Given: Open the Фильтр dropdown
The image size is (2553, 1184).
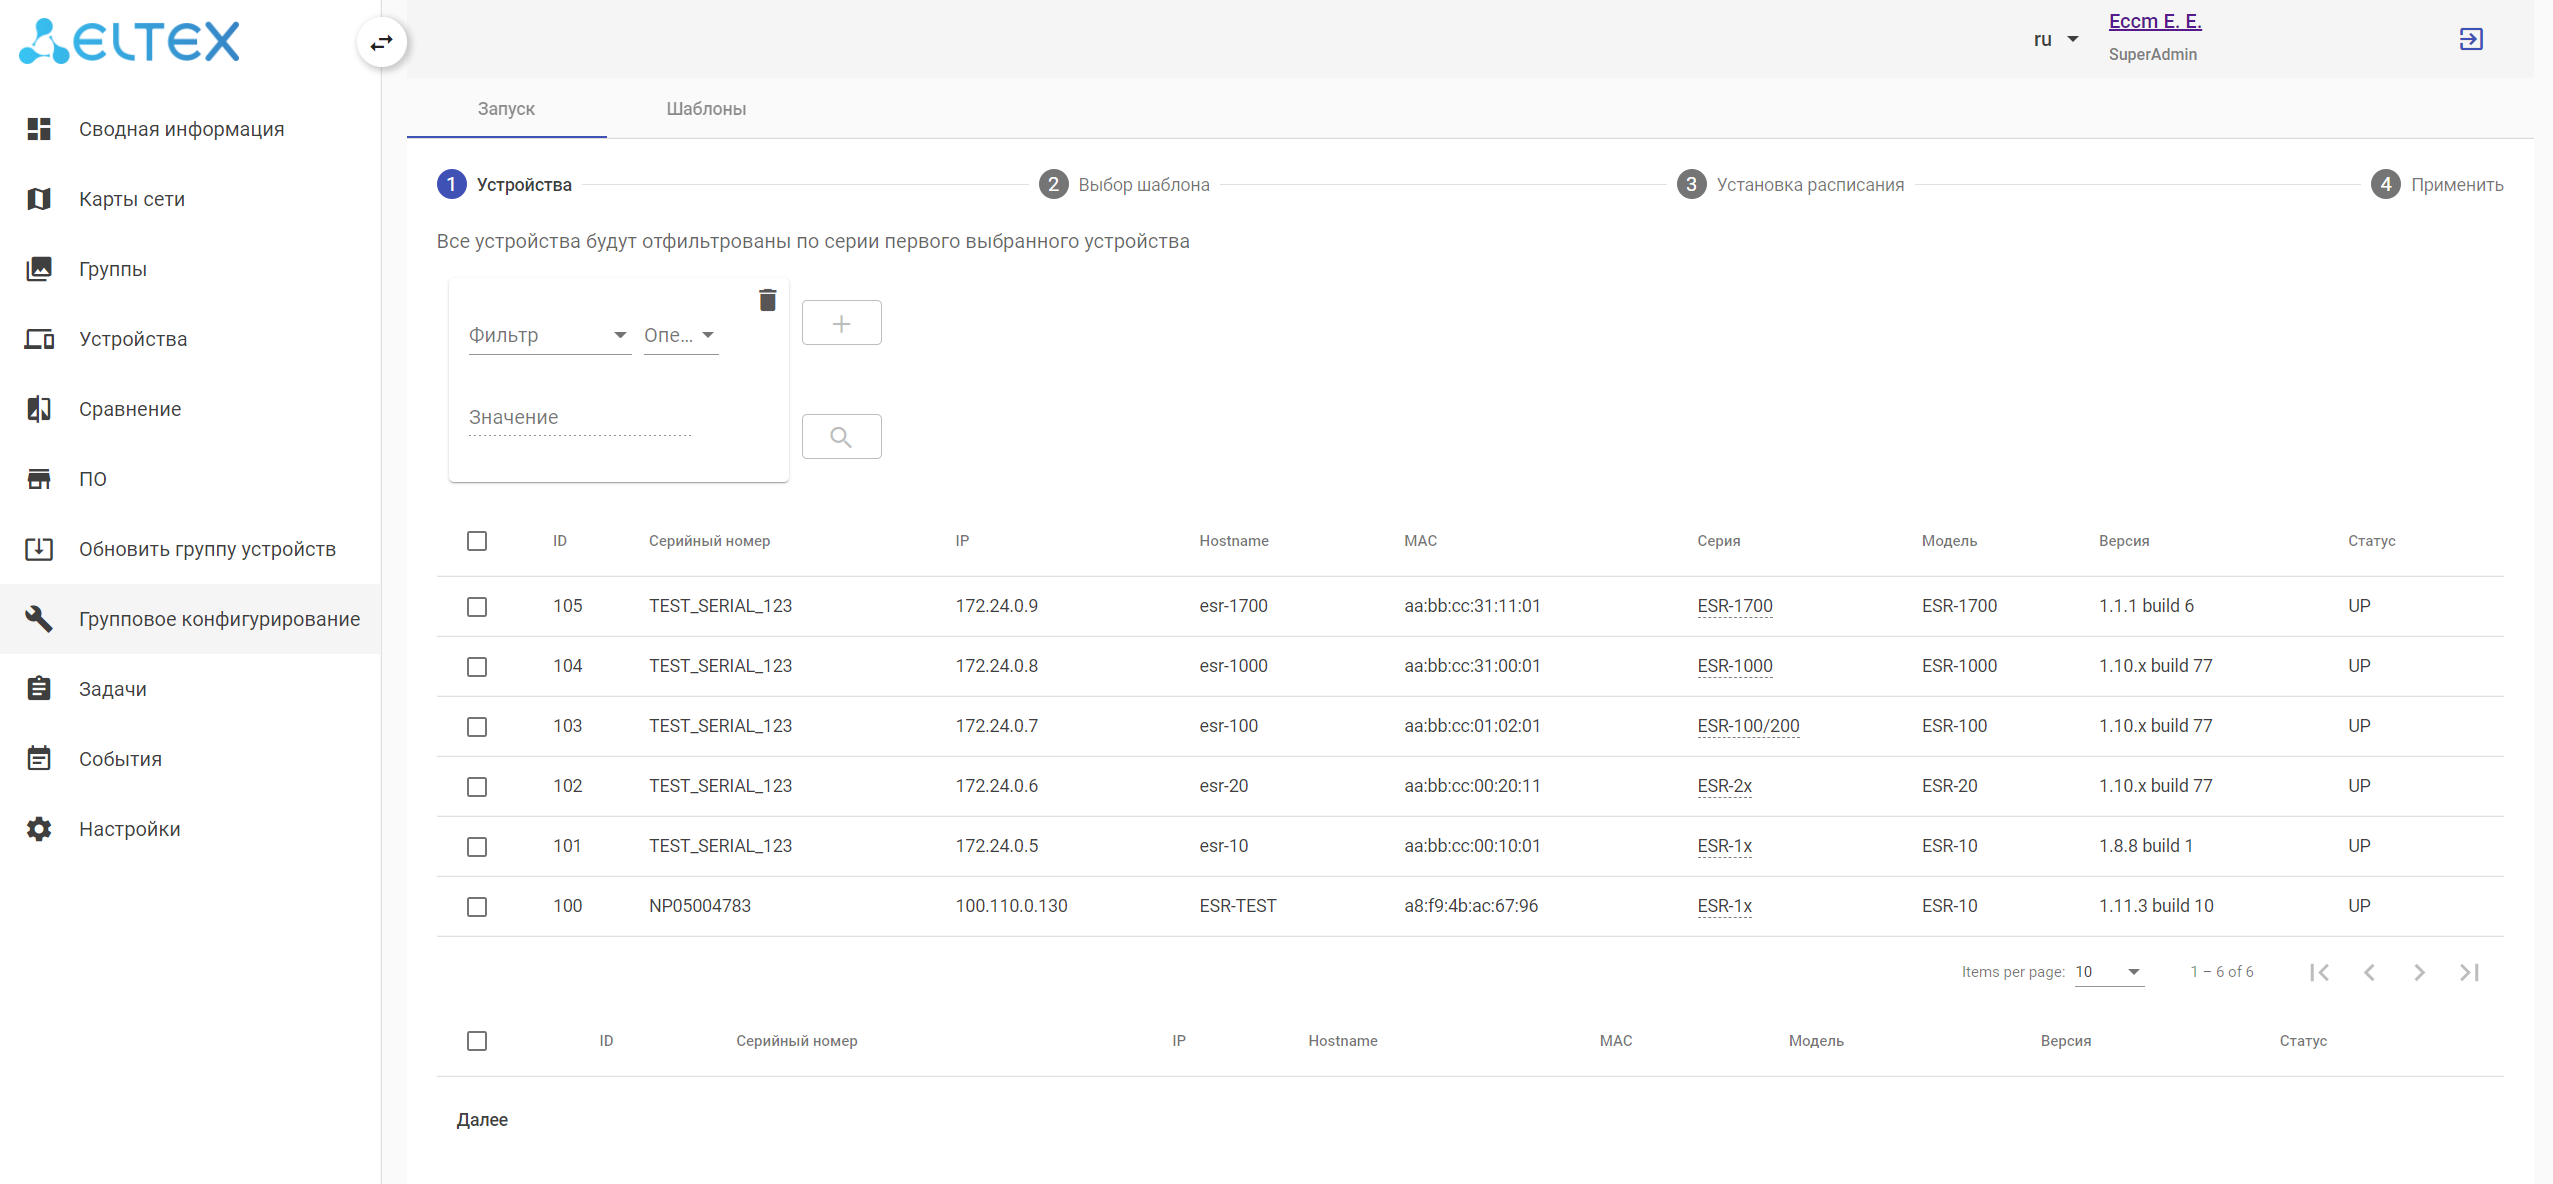Looking at the screenshot, I should [x=548, y=336].
